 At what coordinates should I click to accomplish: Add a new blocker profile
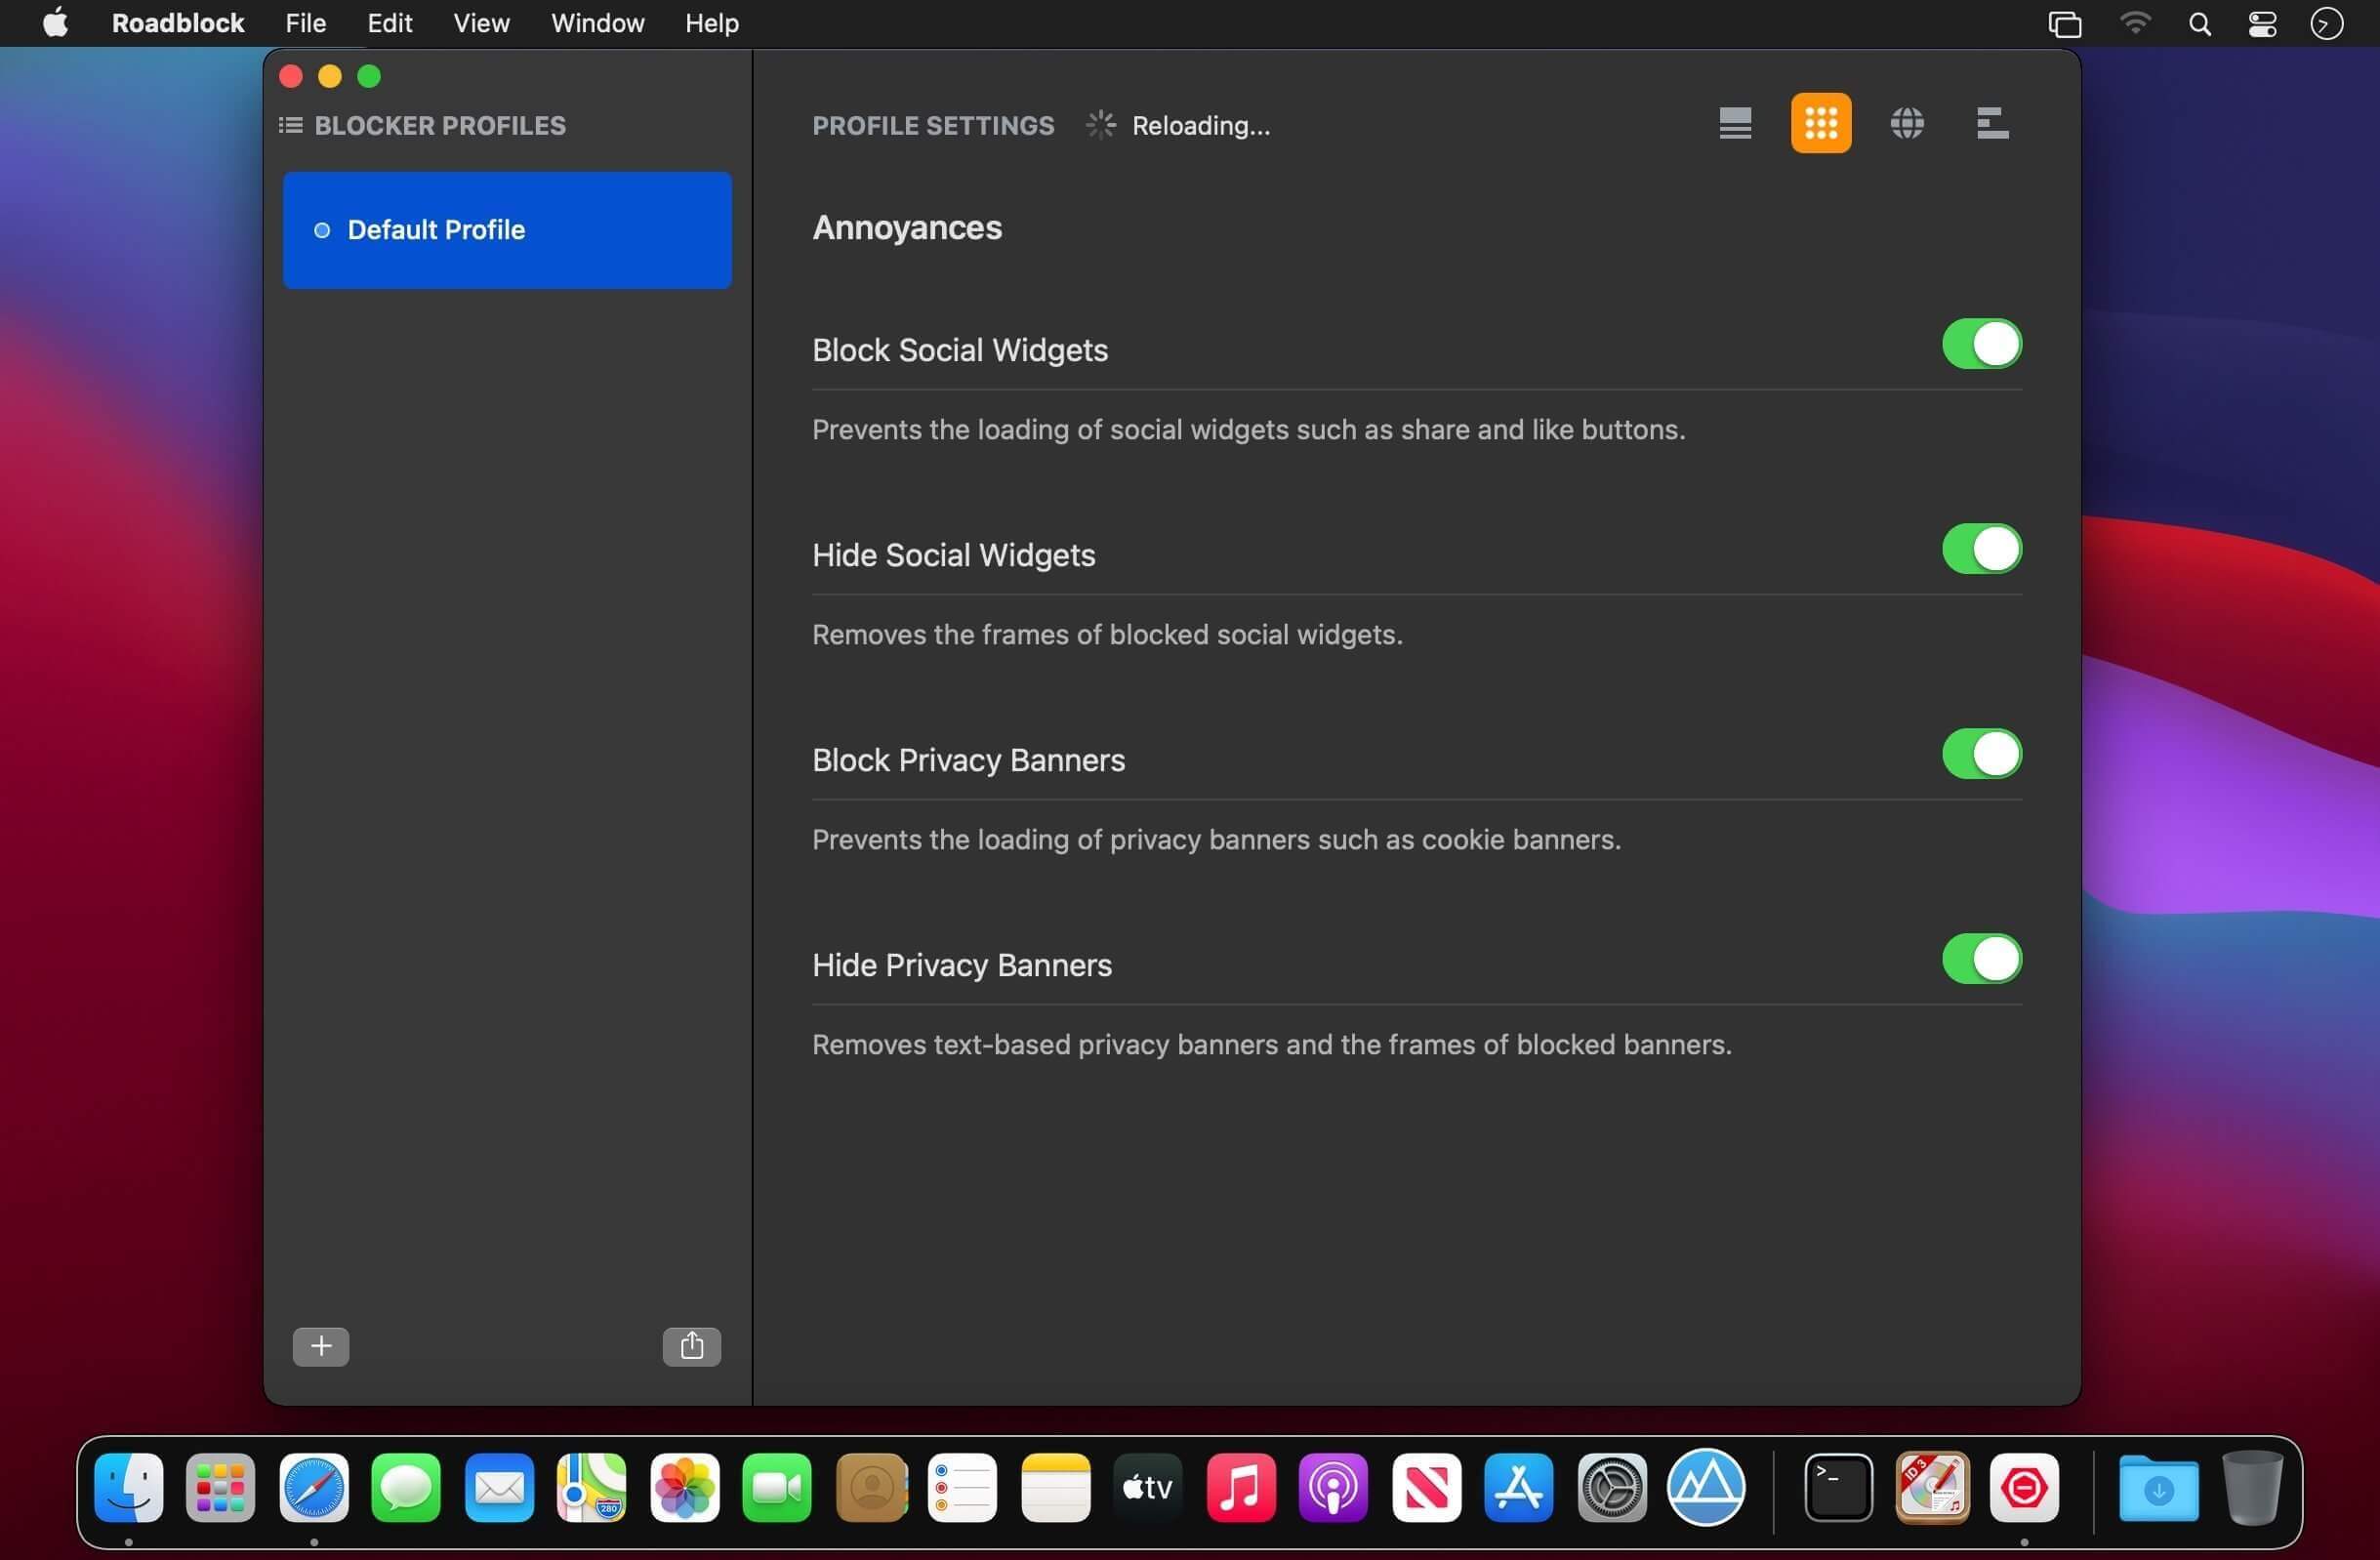(x=321, y=1346)
